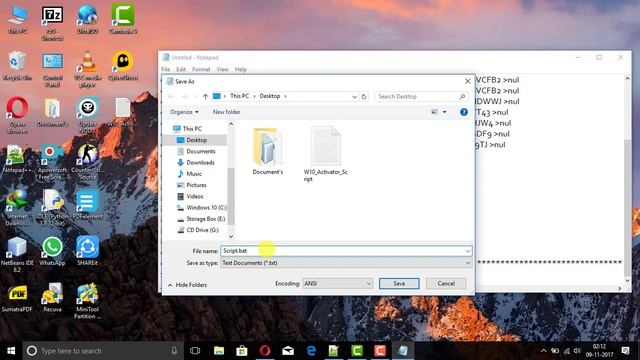Image resolution: width=640 pixels, height=360 pixels.
Task: Expand the File name history dropdown arrow
Action: click(x=468, y=251)
